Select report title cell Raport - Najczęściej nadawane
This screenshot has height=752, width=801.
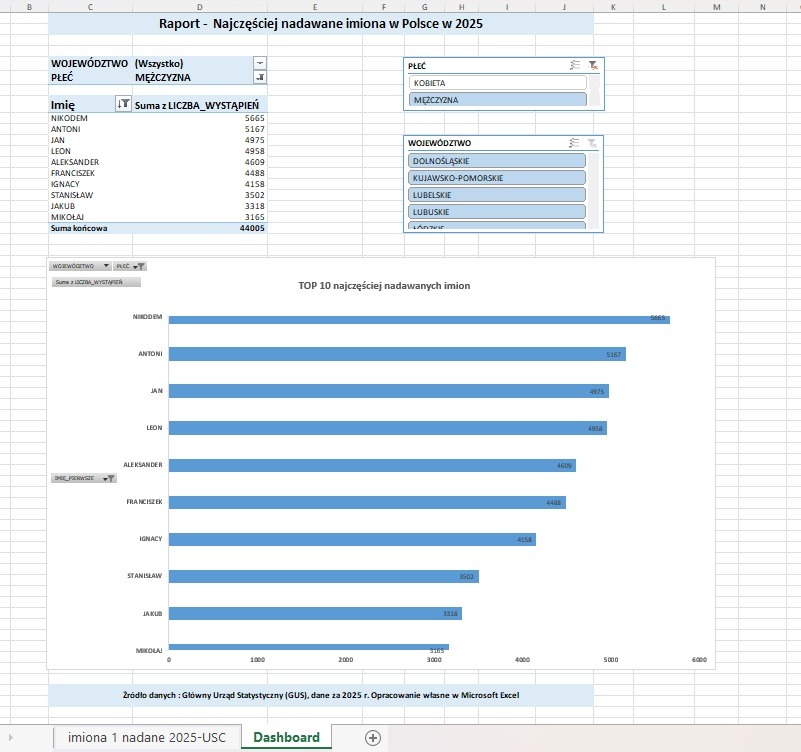click(321, 24)
